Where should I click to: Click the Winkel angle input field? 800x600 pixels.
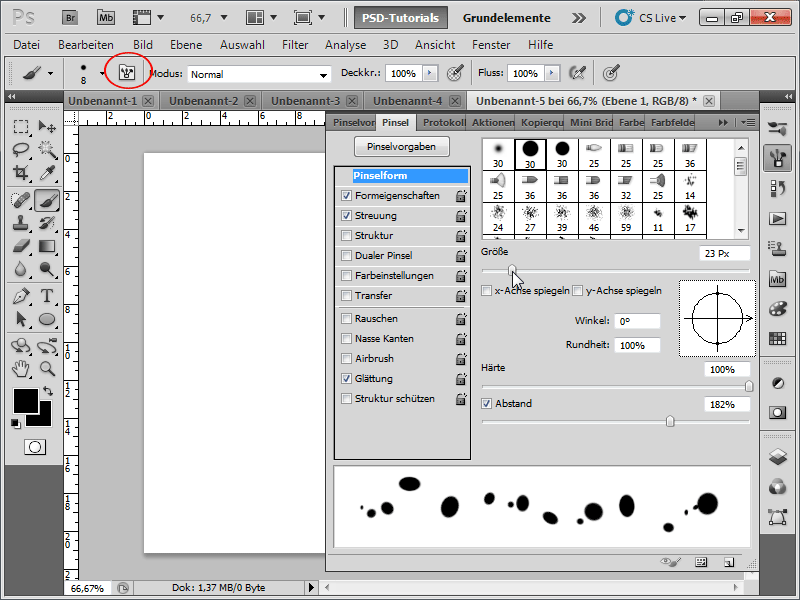[637, 321]
